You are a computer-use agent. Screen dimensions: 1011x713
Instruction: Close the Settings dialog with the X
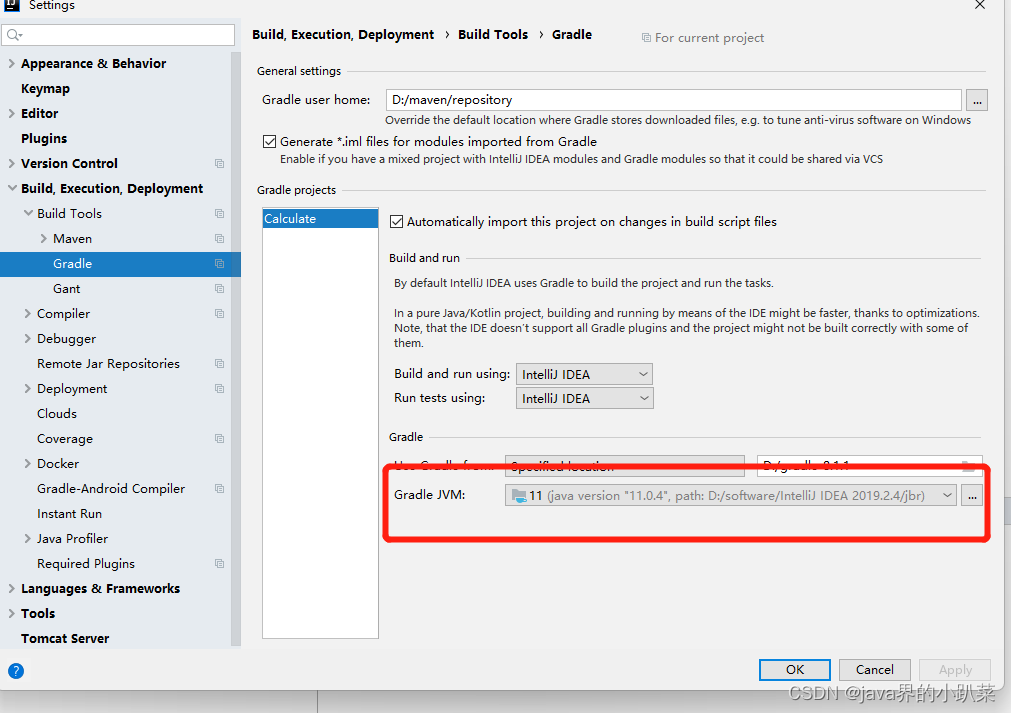coord(979,5)
